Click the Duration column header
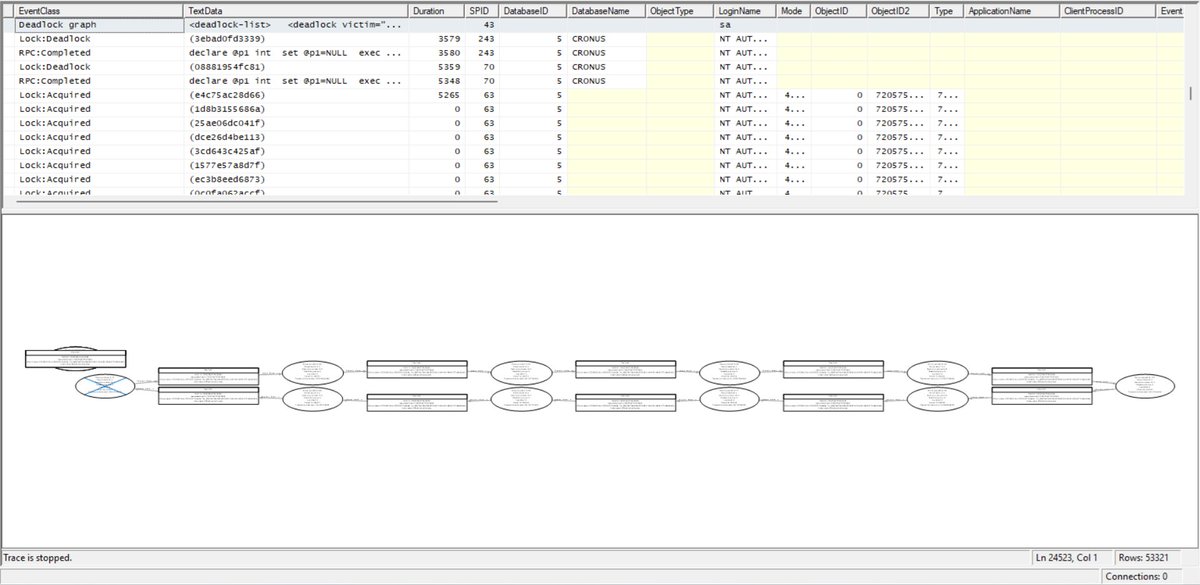This screenshot has width=1200, height=585. (435, 10)
